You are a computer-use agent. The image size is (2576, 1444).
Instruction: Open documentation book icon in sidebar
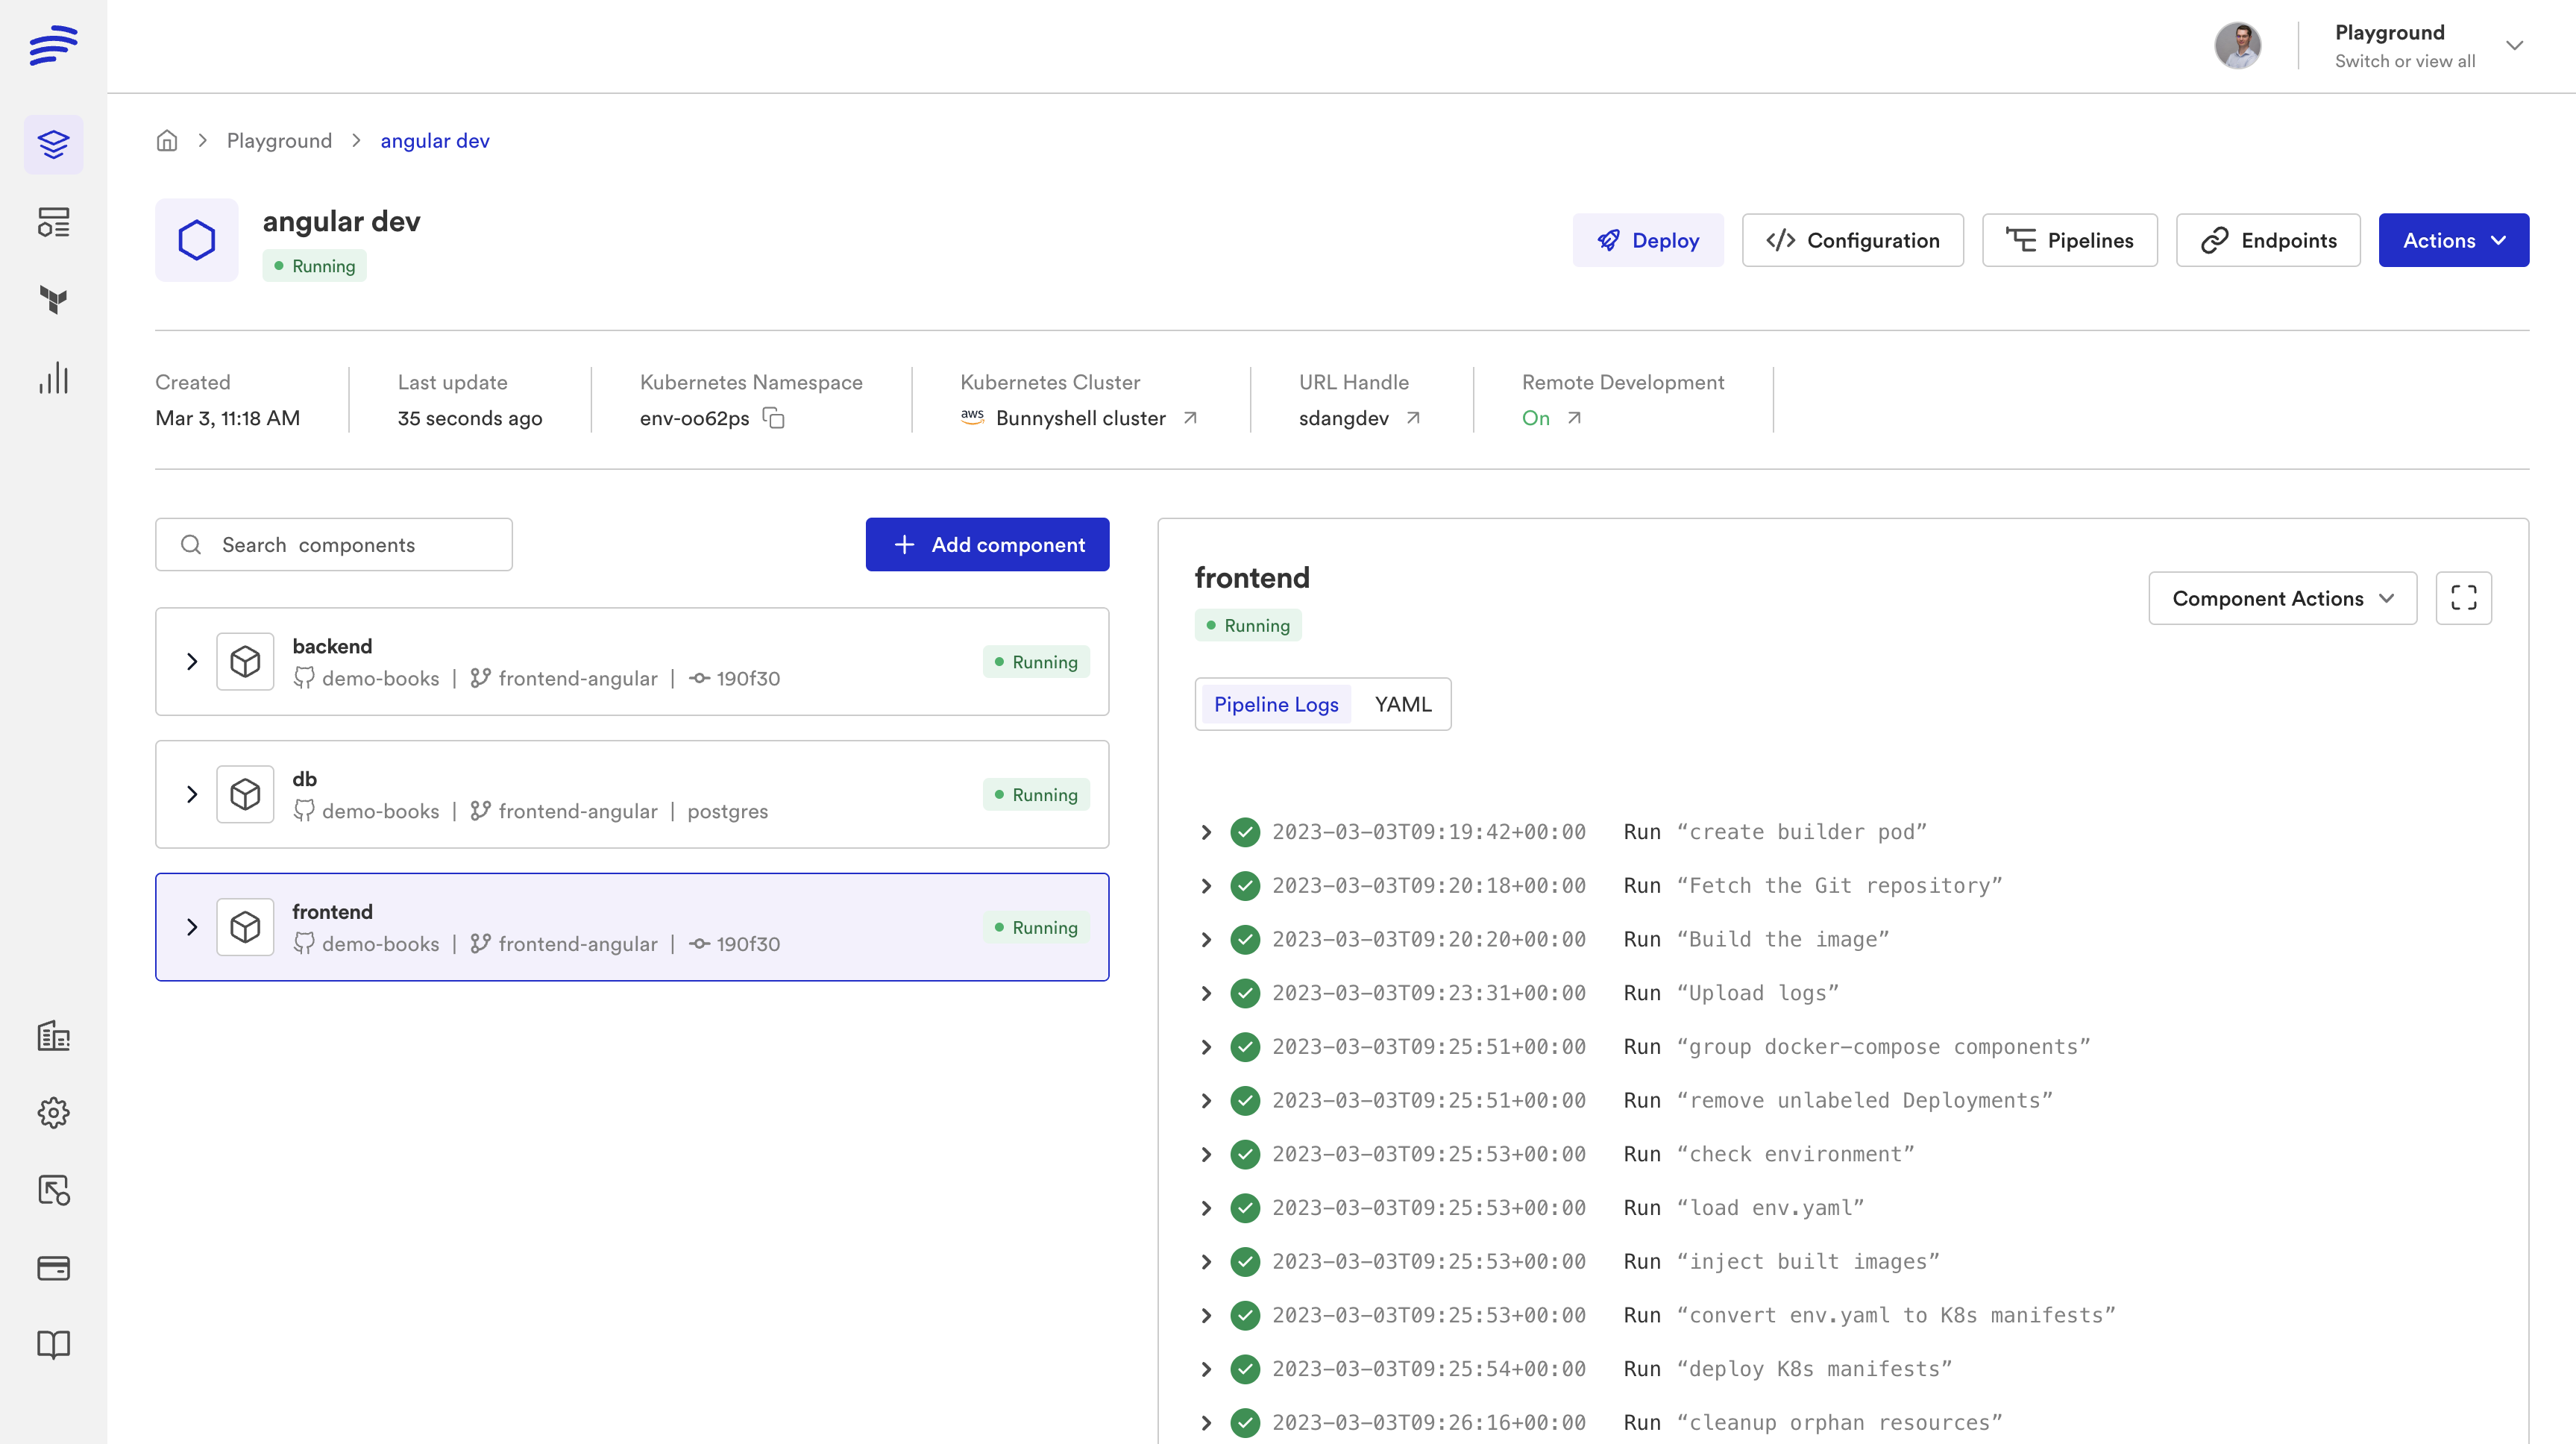(x=53, y=1345)
